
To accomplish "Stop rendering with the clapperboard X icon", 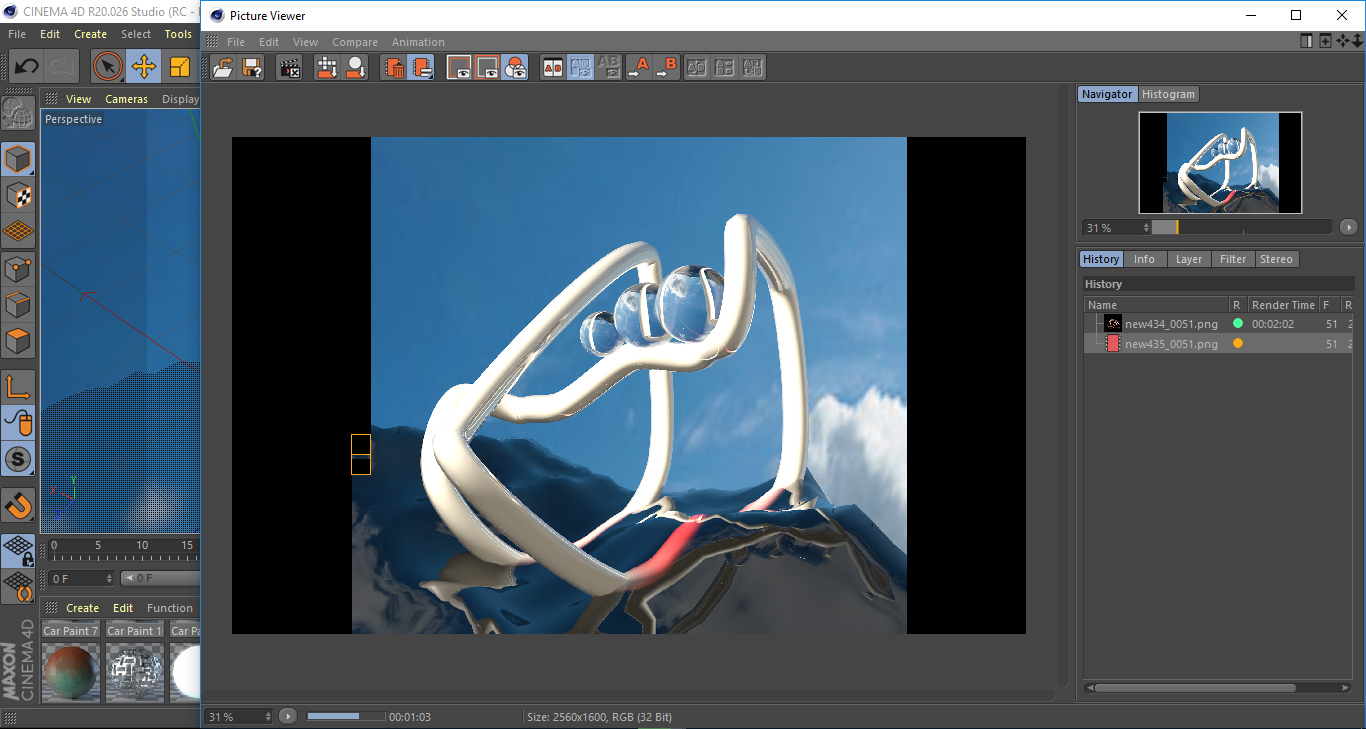I will tap(290, 67).
